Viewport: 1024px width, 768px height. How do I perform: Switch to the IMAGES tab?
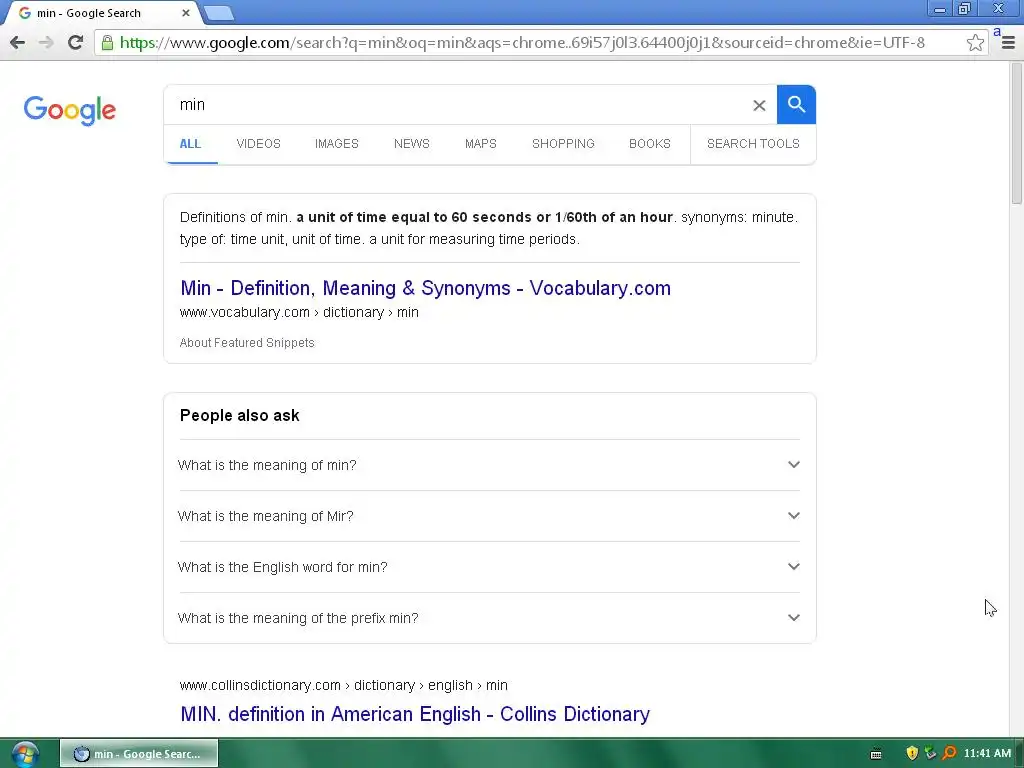coord(336,144)
